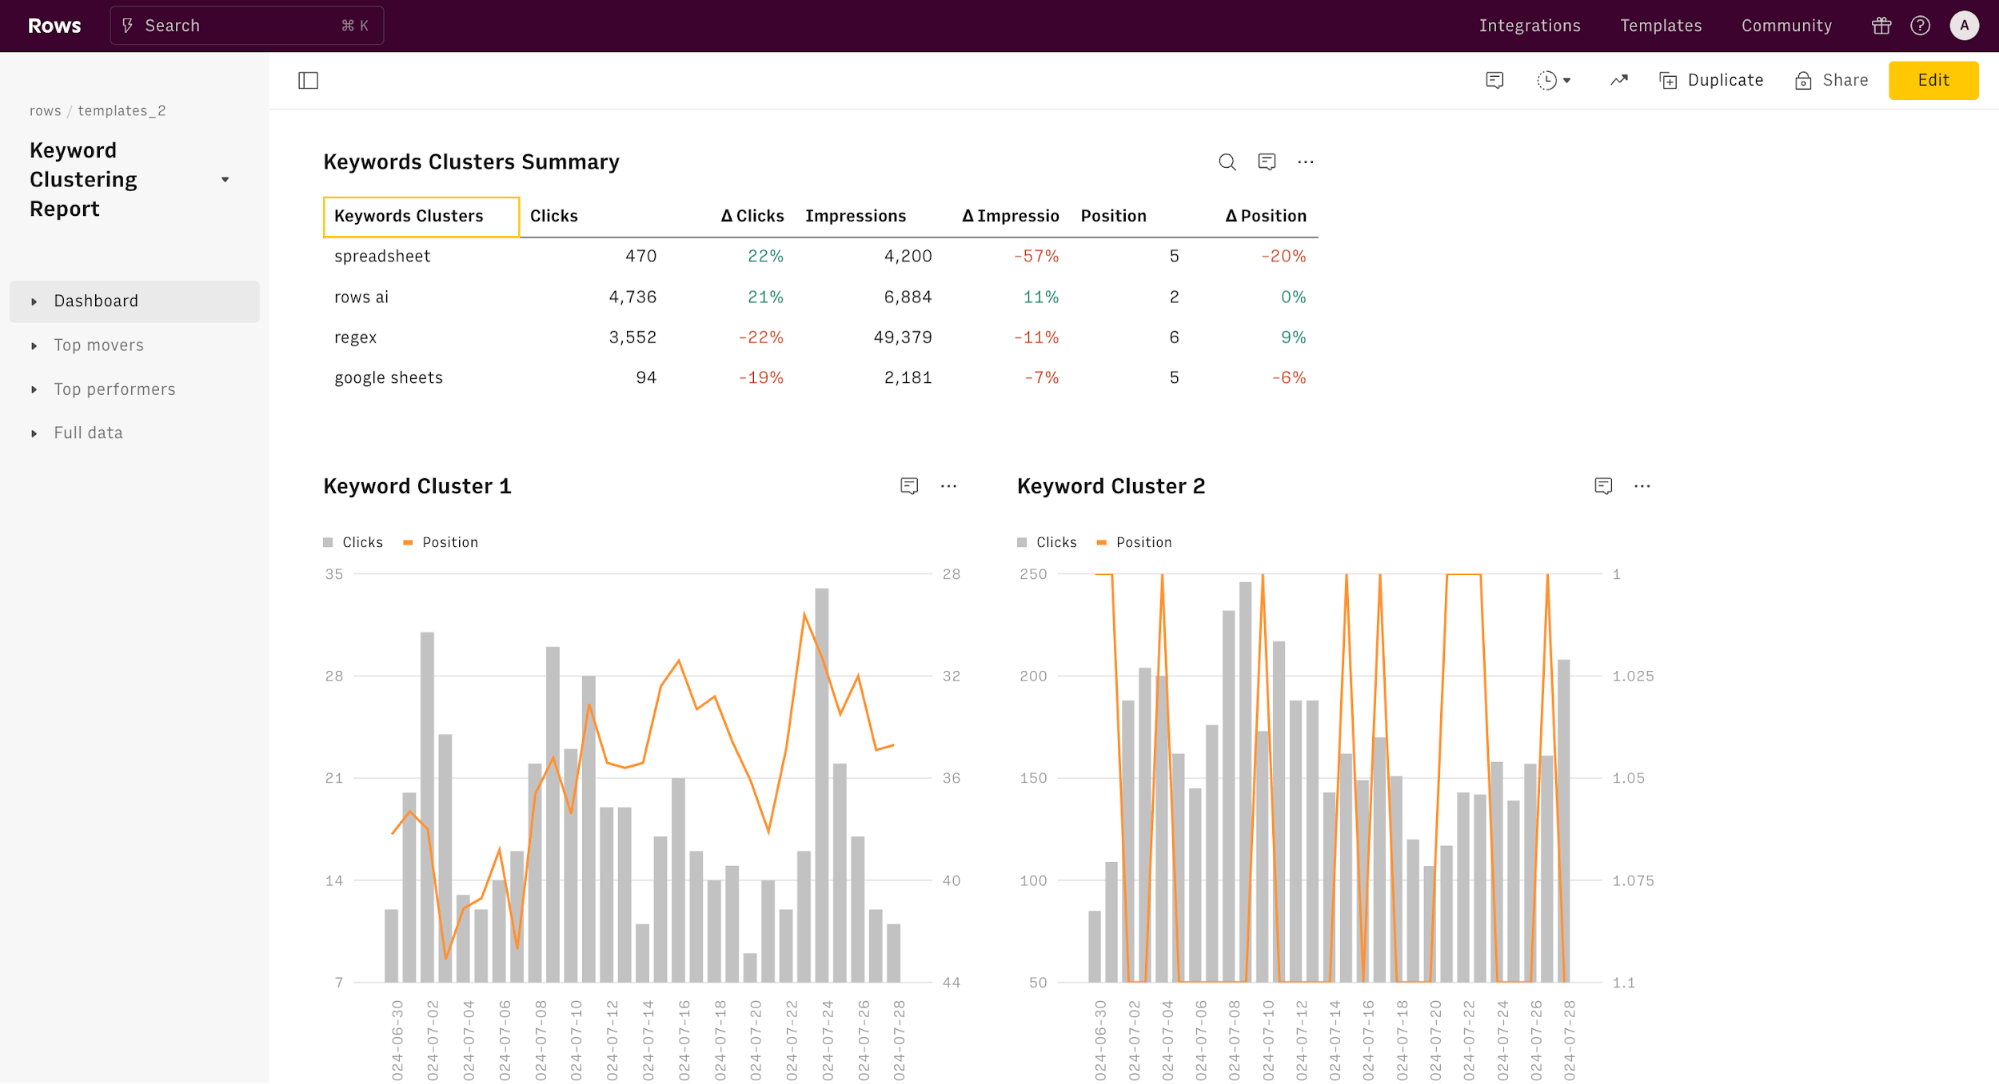Open comments for Keyword Cluster 2 chart
Image resolution: width=1999 pixels, height=1084 pixels.
tap(1603, 486)
